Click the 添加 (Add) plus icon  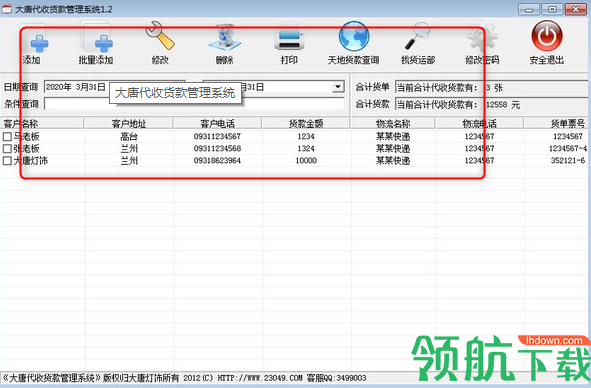(x=34, y=40)
